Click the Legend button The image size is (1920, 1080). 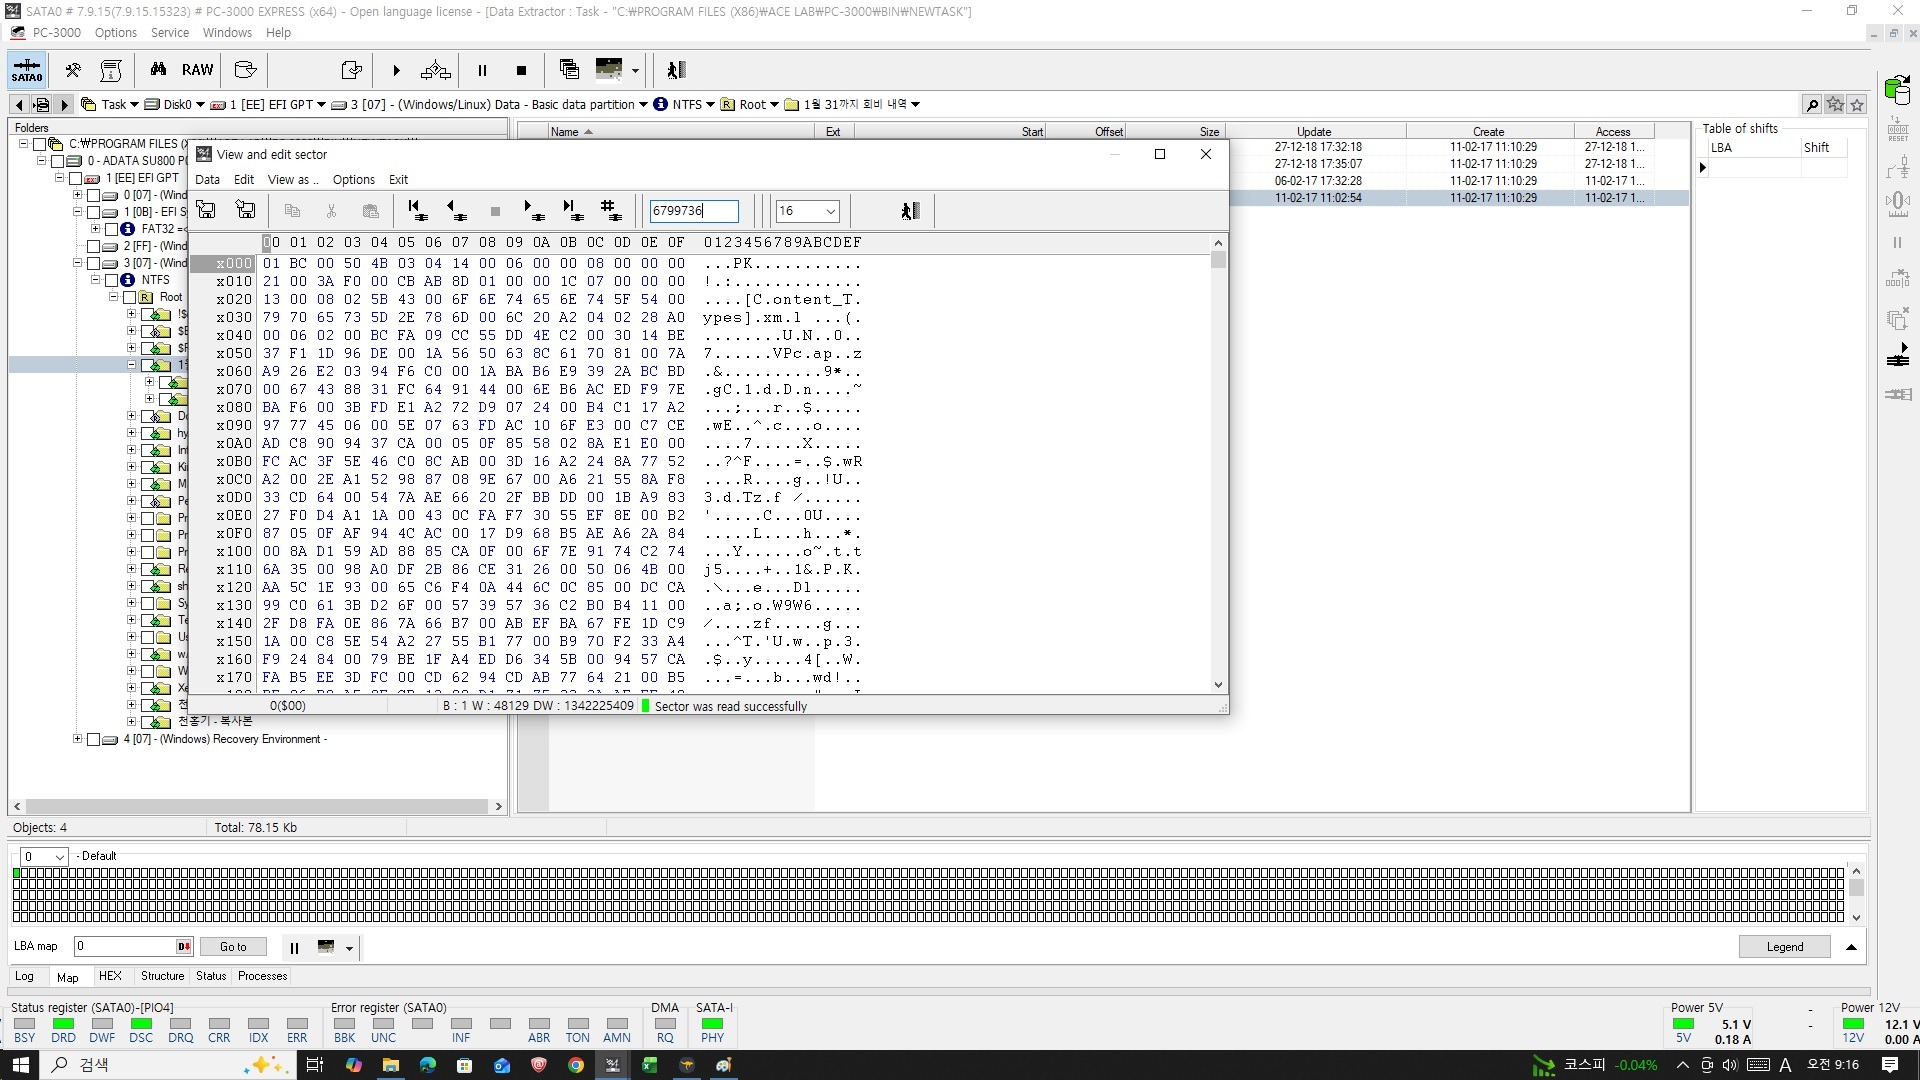coord(1784,947)
